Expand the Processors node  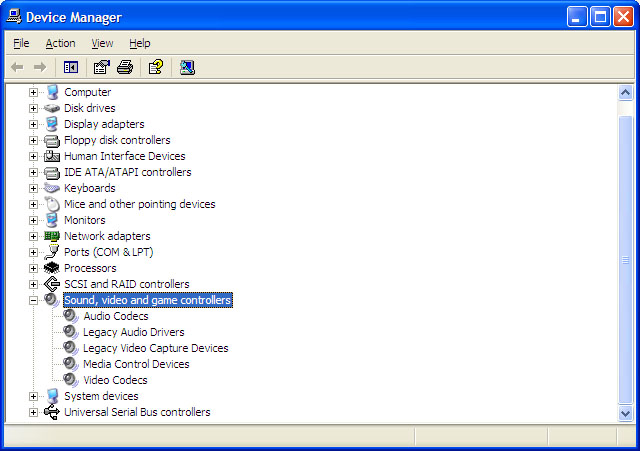[33, 268]
